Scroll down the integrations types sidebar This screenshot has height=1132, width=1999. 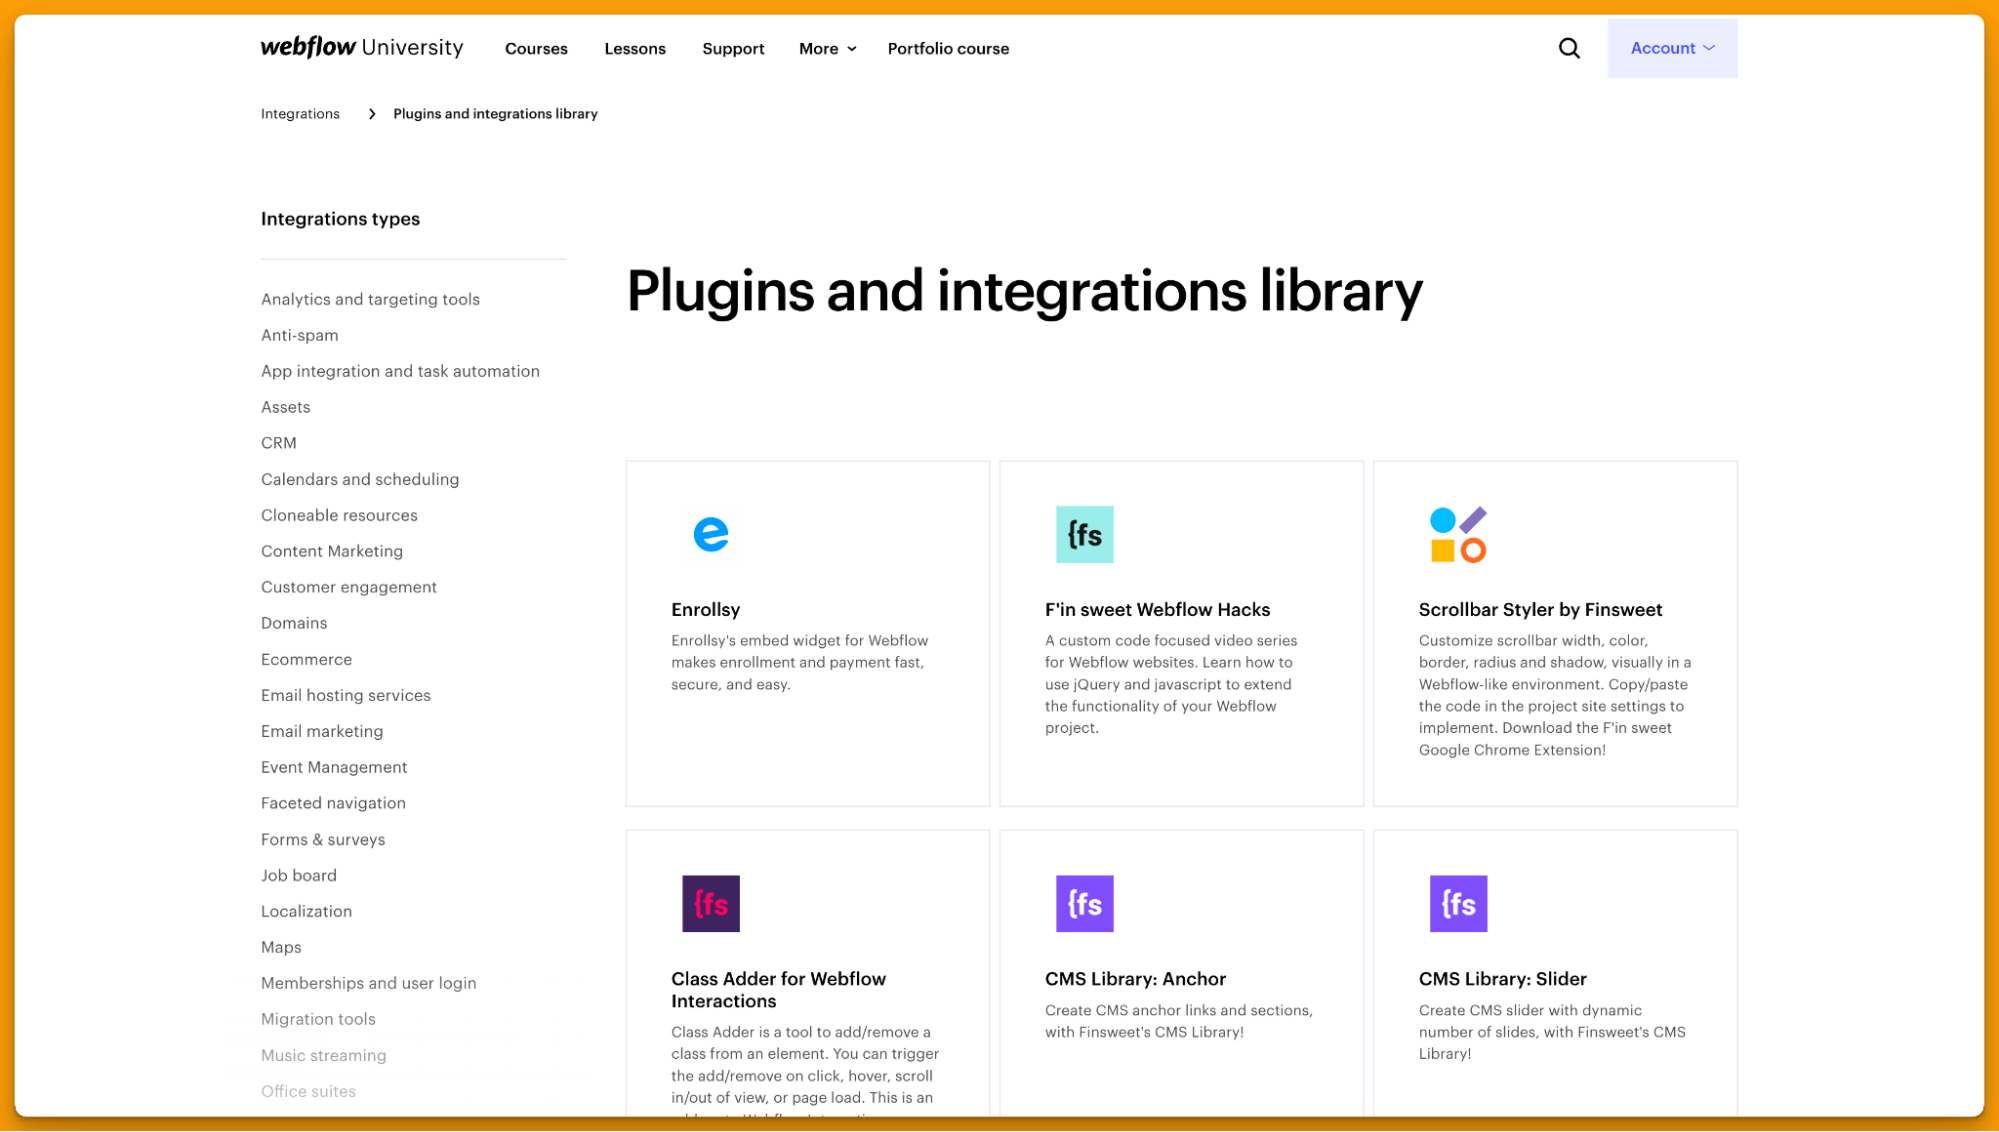pos(412,1091)
